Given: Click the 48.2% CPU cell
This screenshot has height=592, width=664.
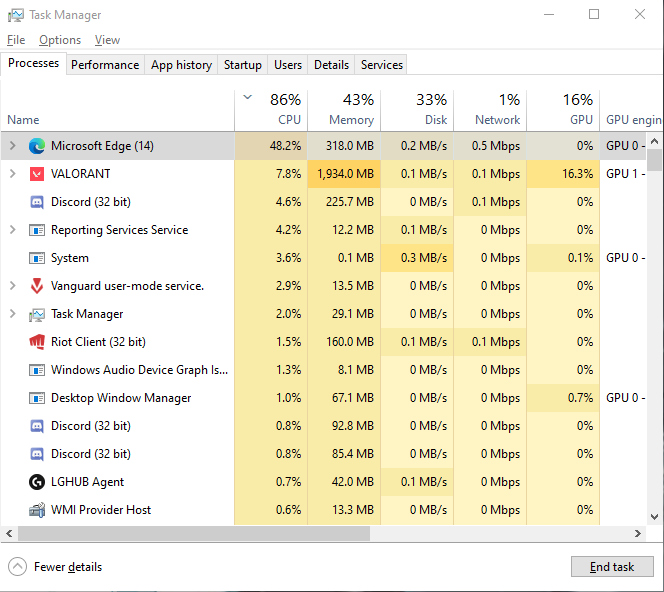Looking at the screenshot, I should [271, 146].
